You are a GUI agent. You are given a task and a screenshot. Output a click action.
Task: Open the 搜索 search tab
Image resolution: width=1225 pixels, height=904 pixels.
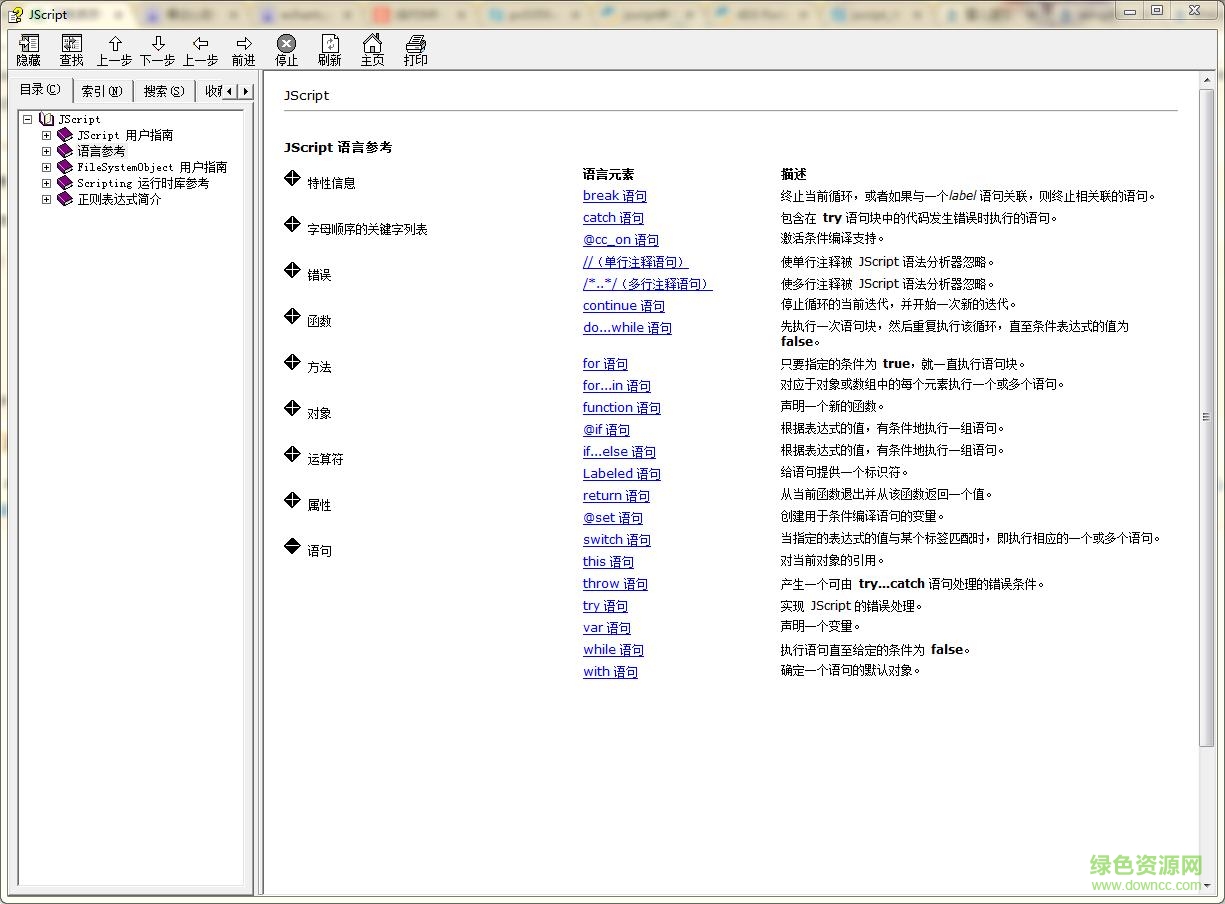click(x=162, y=90)
